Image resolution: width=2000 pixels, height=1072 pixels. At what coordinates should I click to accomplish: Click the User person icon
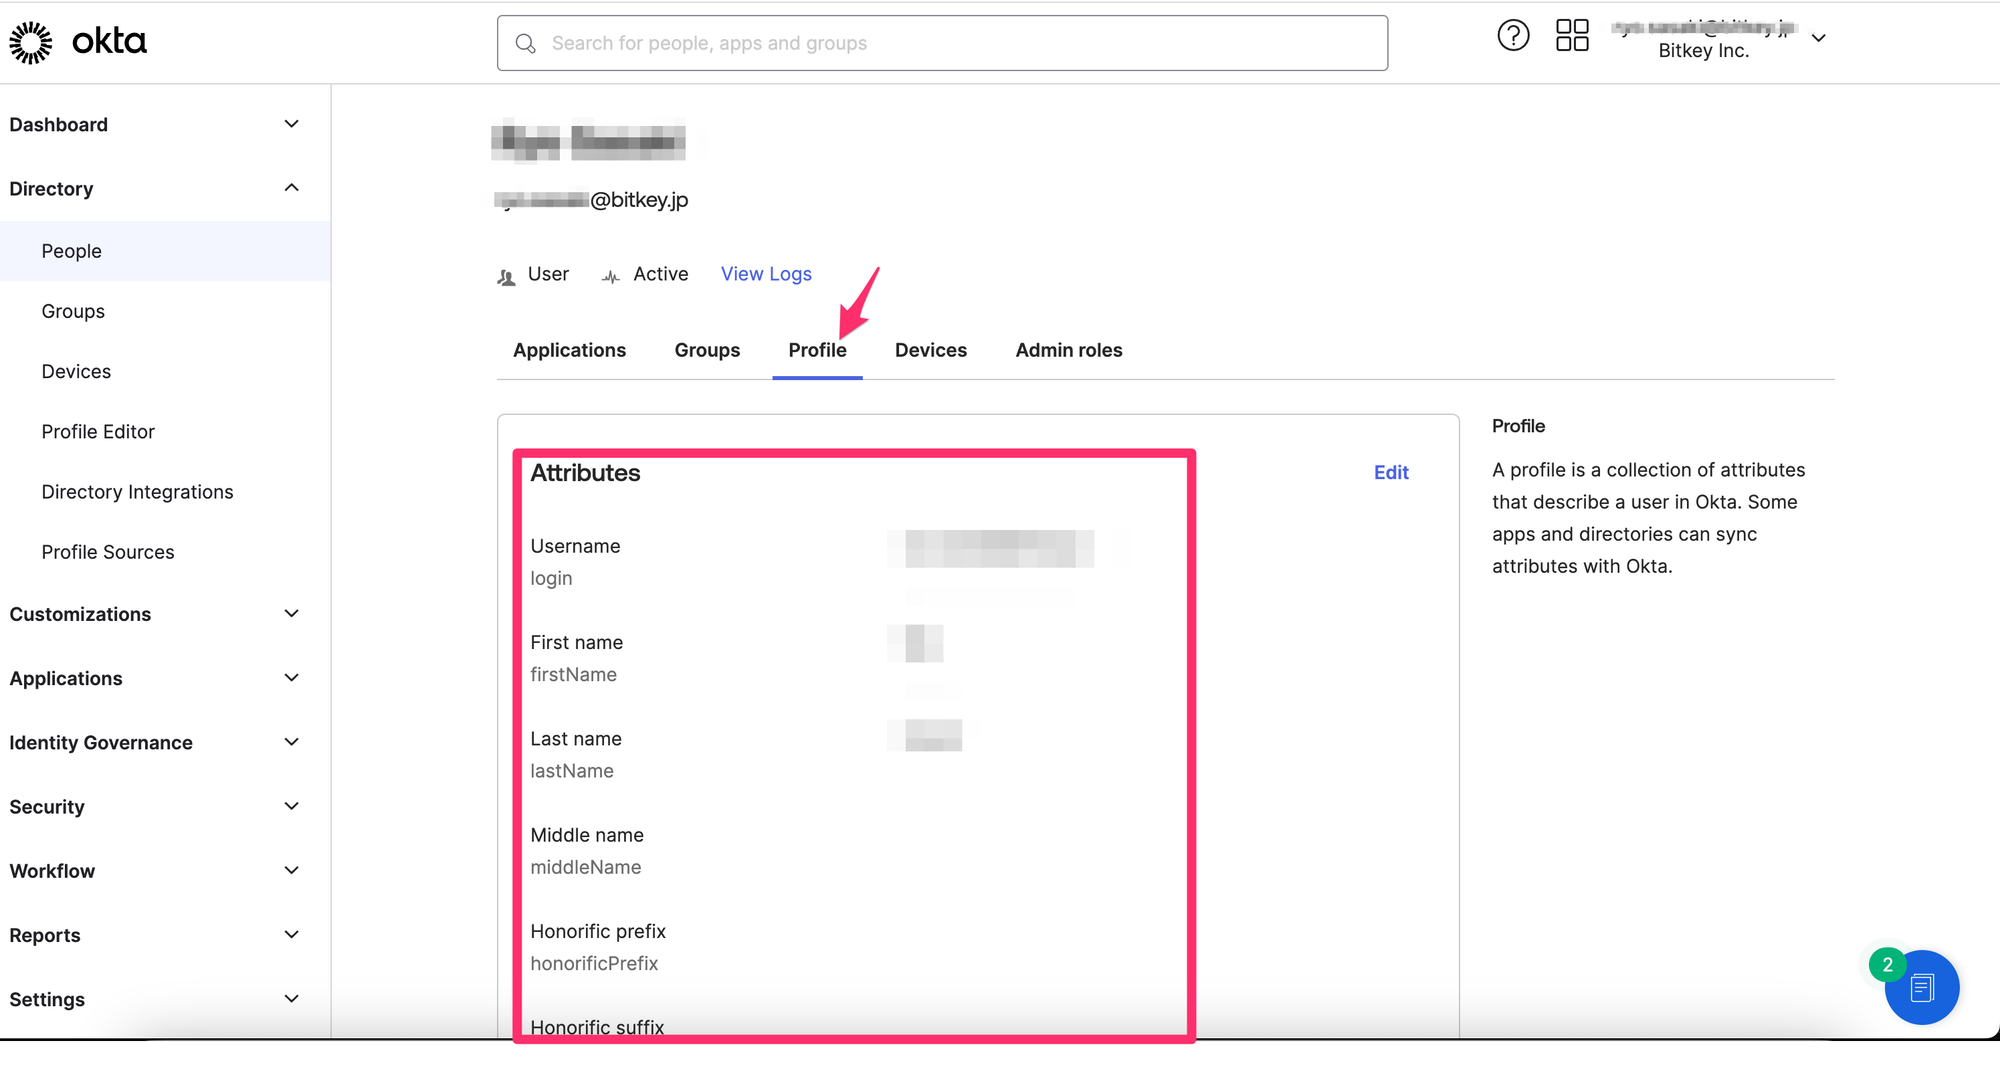coord(507,276)
